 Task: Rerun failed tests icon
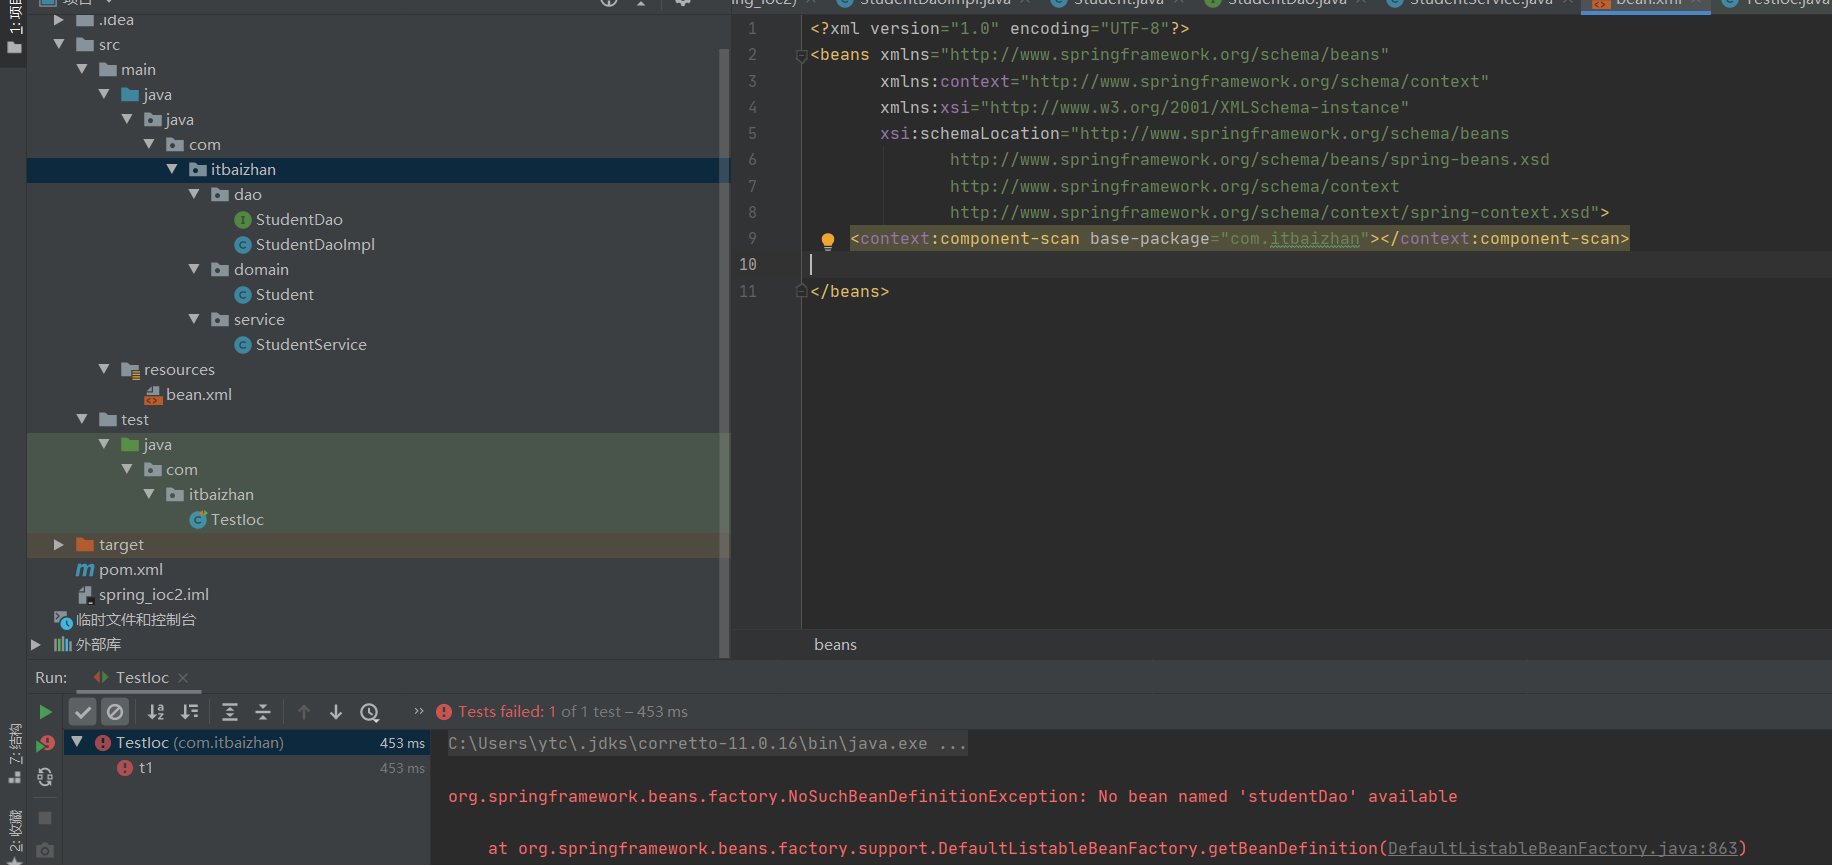[x=45, y=744]
